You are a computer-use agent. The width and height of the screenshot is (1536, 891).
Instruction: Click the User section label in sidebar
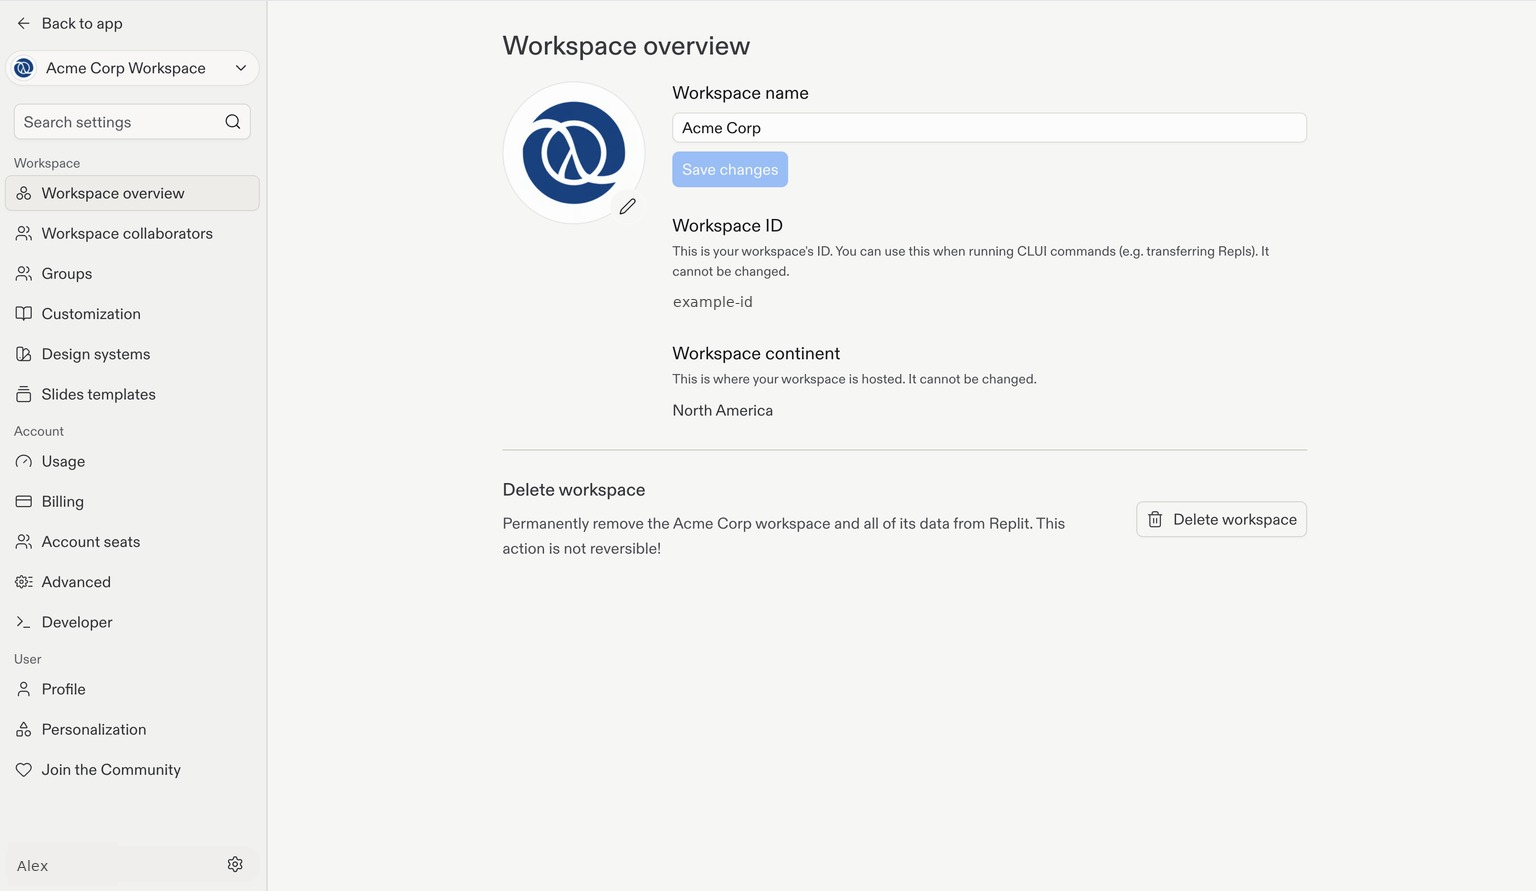tap(28, 659)
